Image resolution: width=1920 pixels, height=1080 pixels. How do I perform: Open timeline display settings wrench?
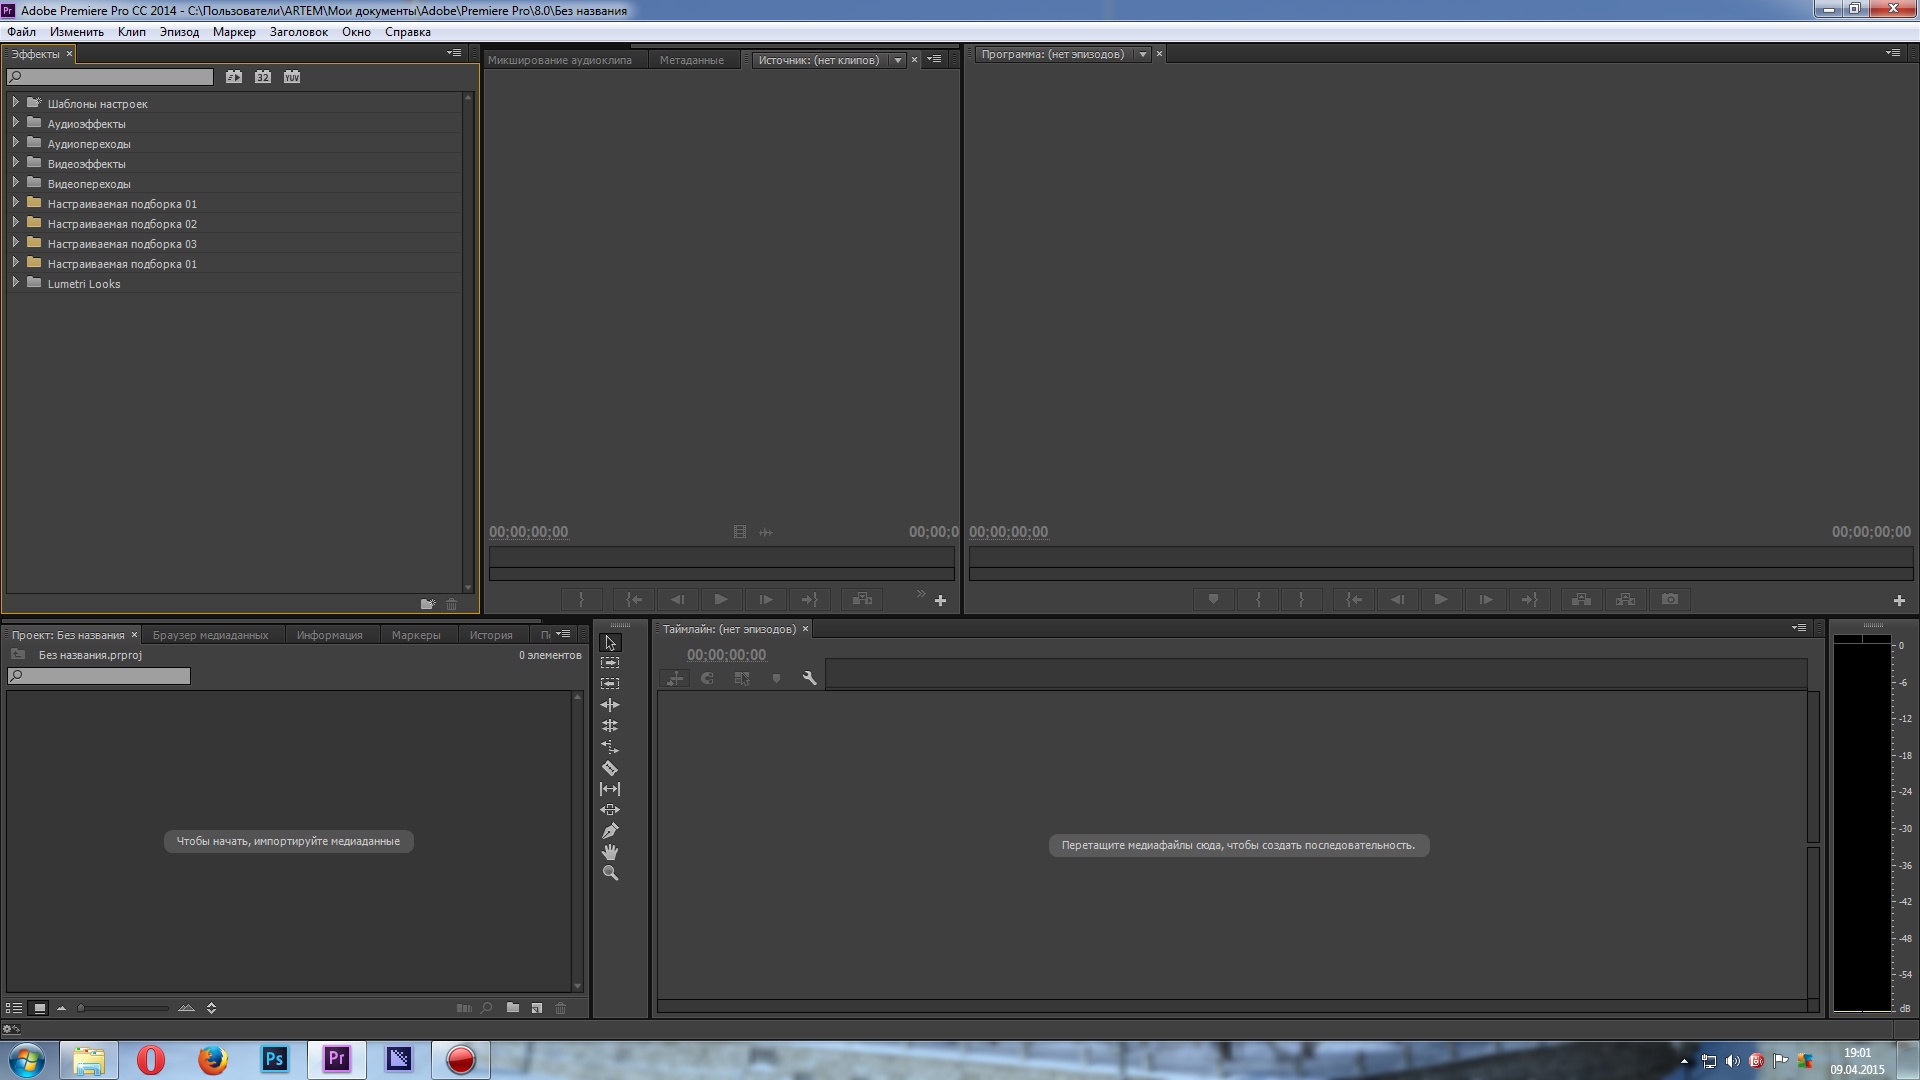click(810, 678)
